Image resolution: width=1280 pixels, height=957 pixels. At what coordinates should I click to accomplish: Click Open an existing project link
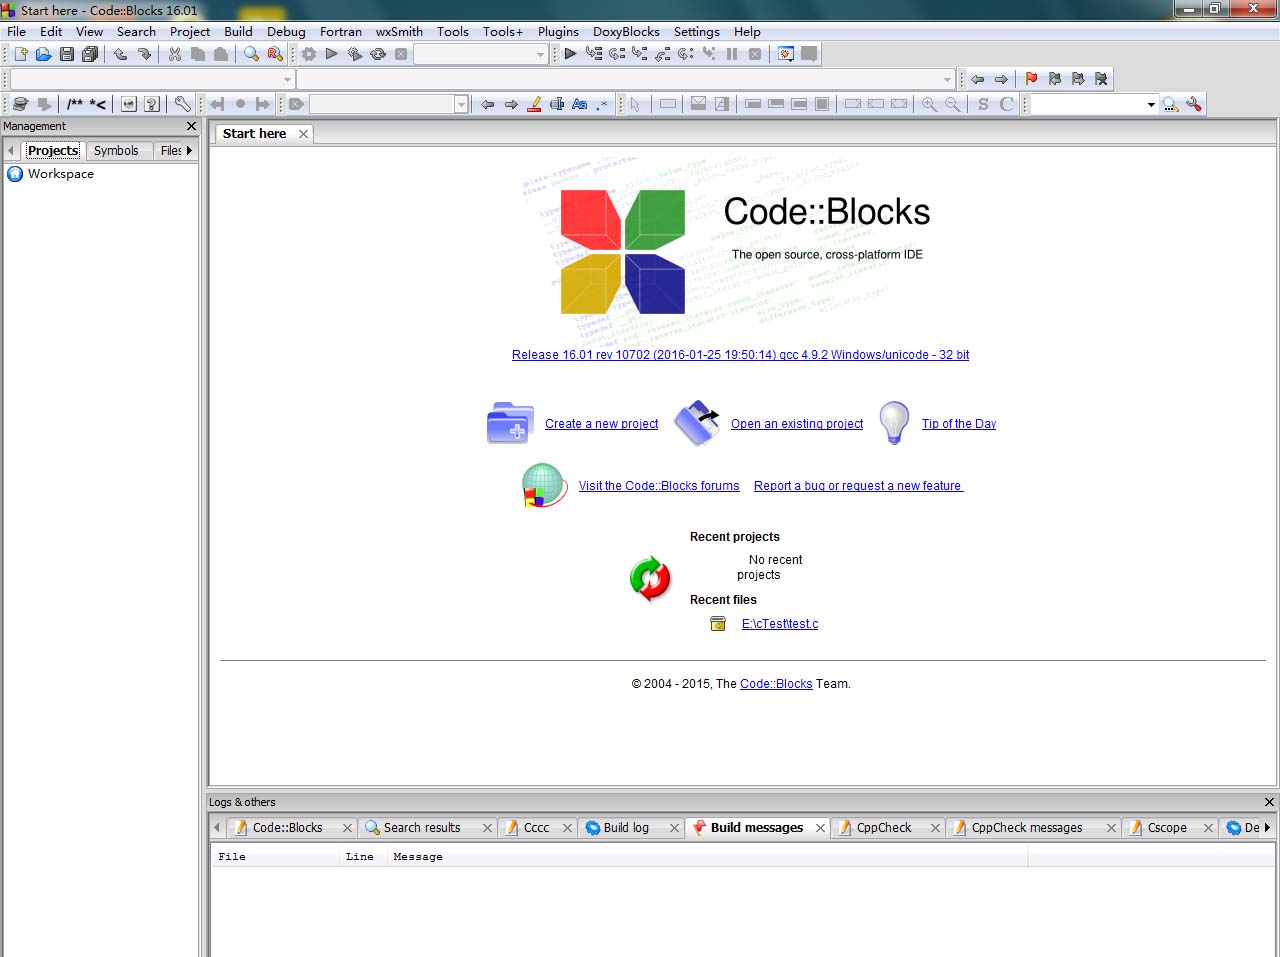(797, 424)
